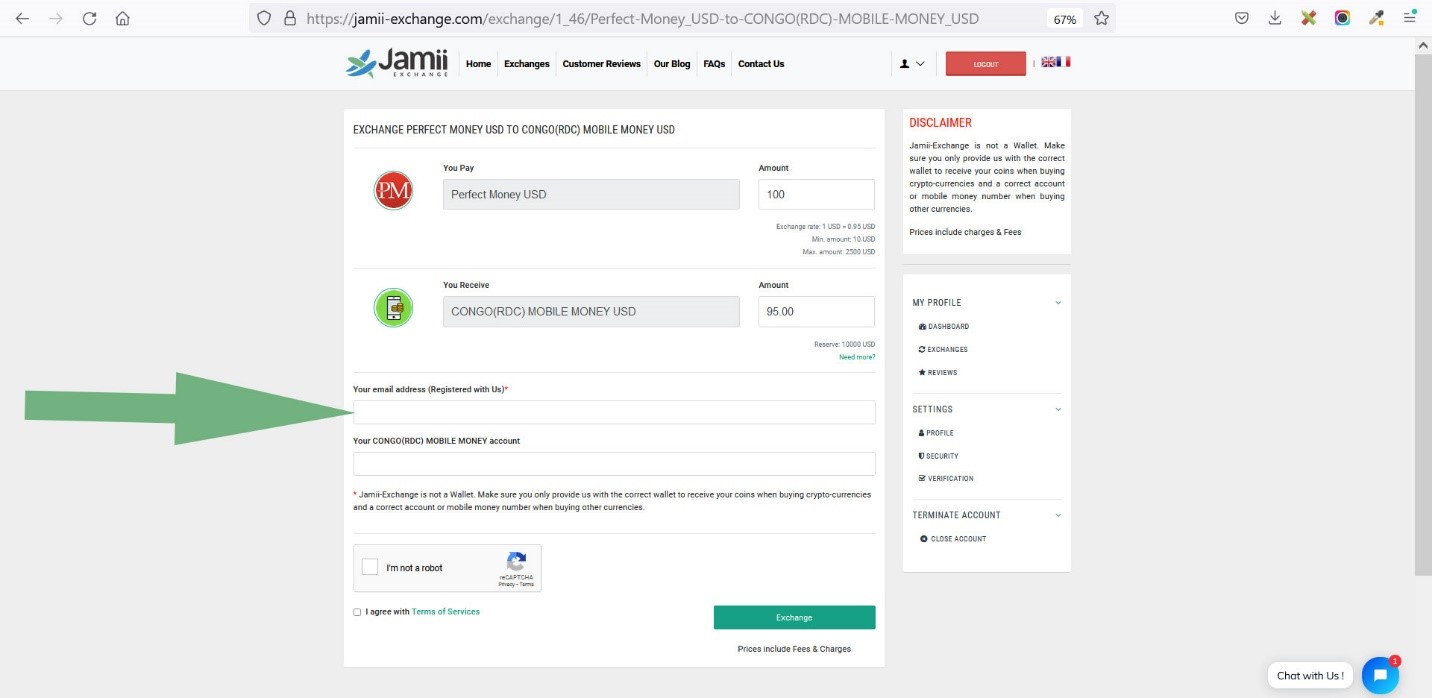This screenshot has height=698, width=1432.
Task: Click the Chat with Us label
Action: pyautogui.click(x=1310, y=676)
